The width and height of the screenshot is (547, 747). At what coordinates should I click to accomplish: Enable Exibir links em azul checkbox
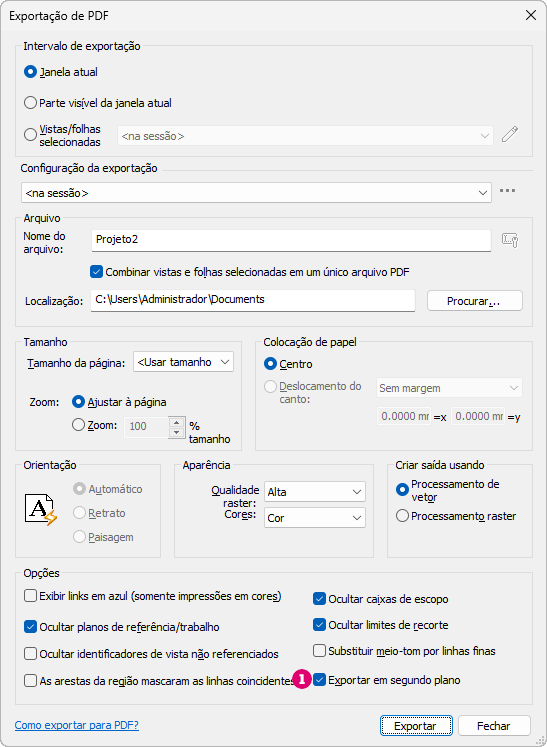[x=30, y=596]
